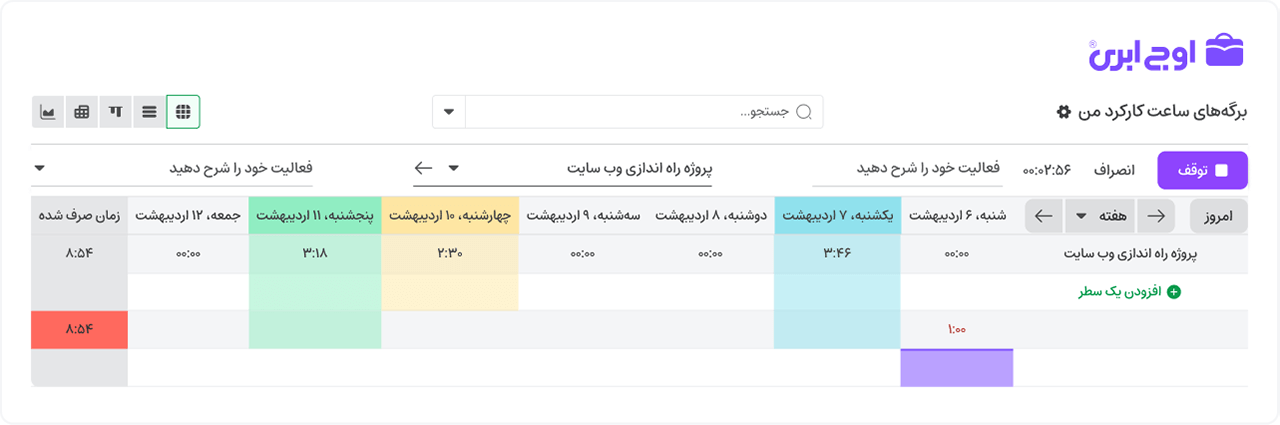
Task: Switch to the grid view icon
Action: tap(183, 112)
